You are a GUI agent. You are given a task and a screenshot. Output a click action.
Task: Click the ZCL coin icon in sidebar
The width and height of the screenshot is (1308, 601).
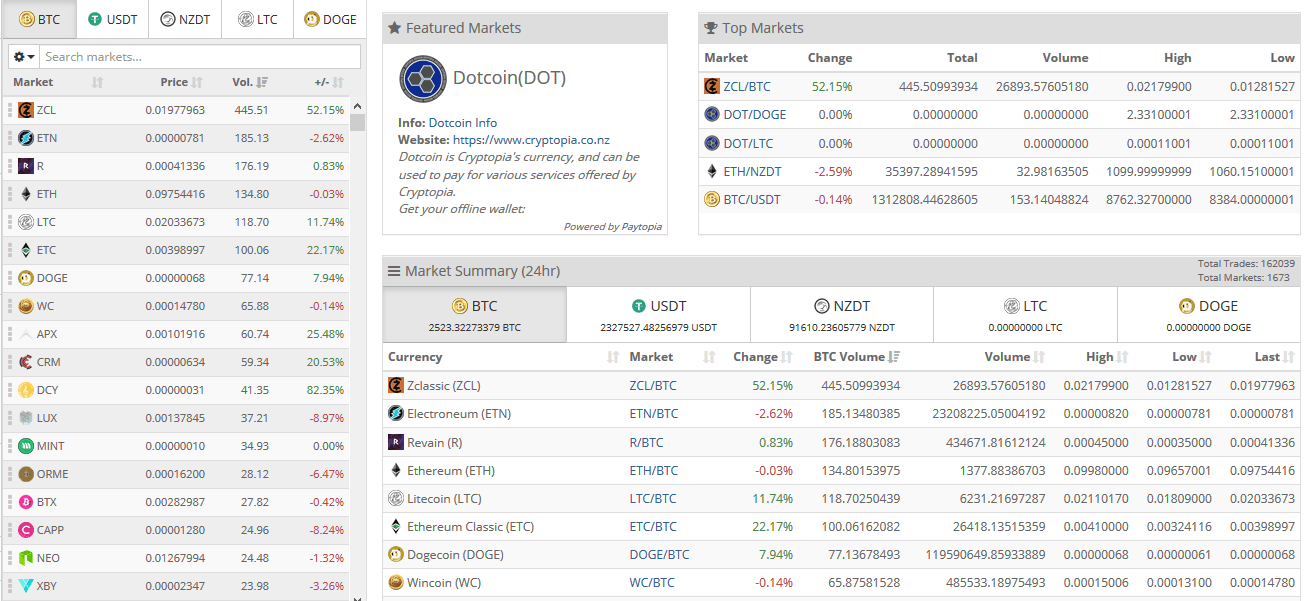coord(26,110)
